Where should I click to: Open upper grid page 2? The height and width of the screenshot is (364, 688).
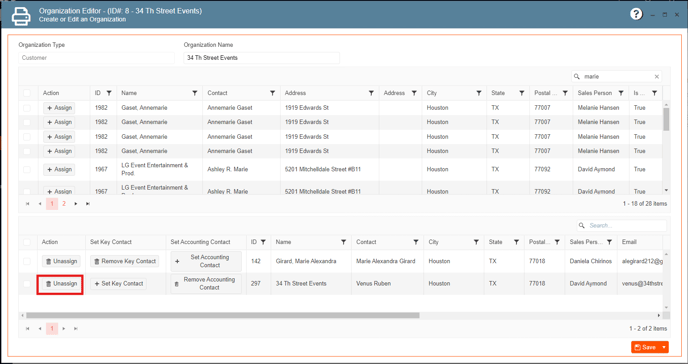point(64,203)
